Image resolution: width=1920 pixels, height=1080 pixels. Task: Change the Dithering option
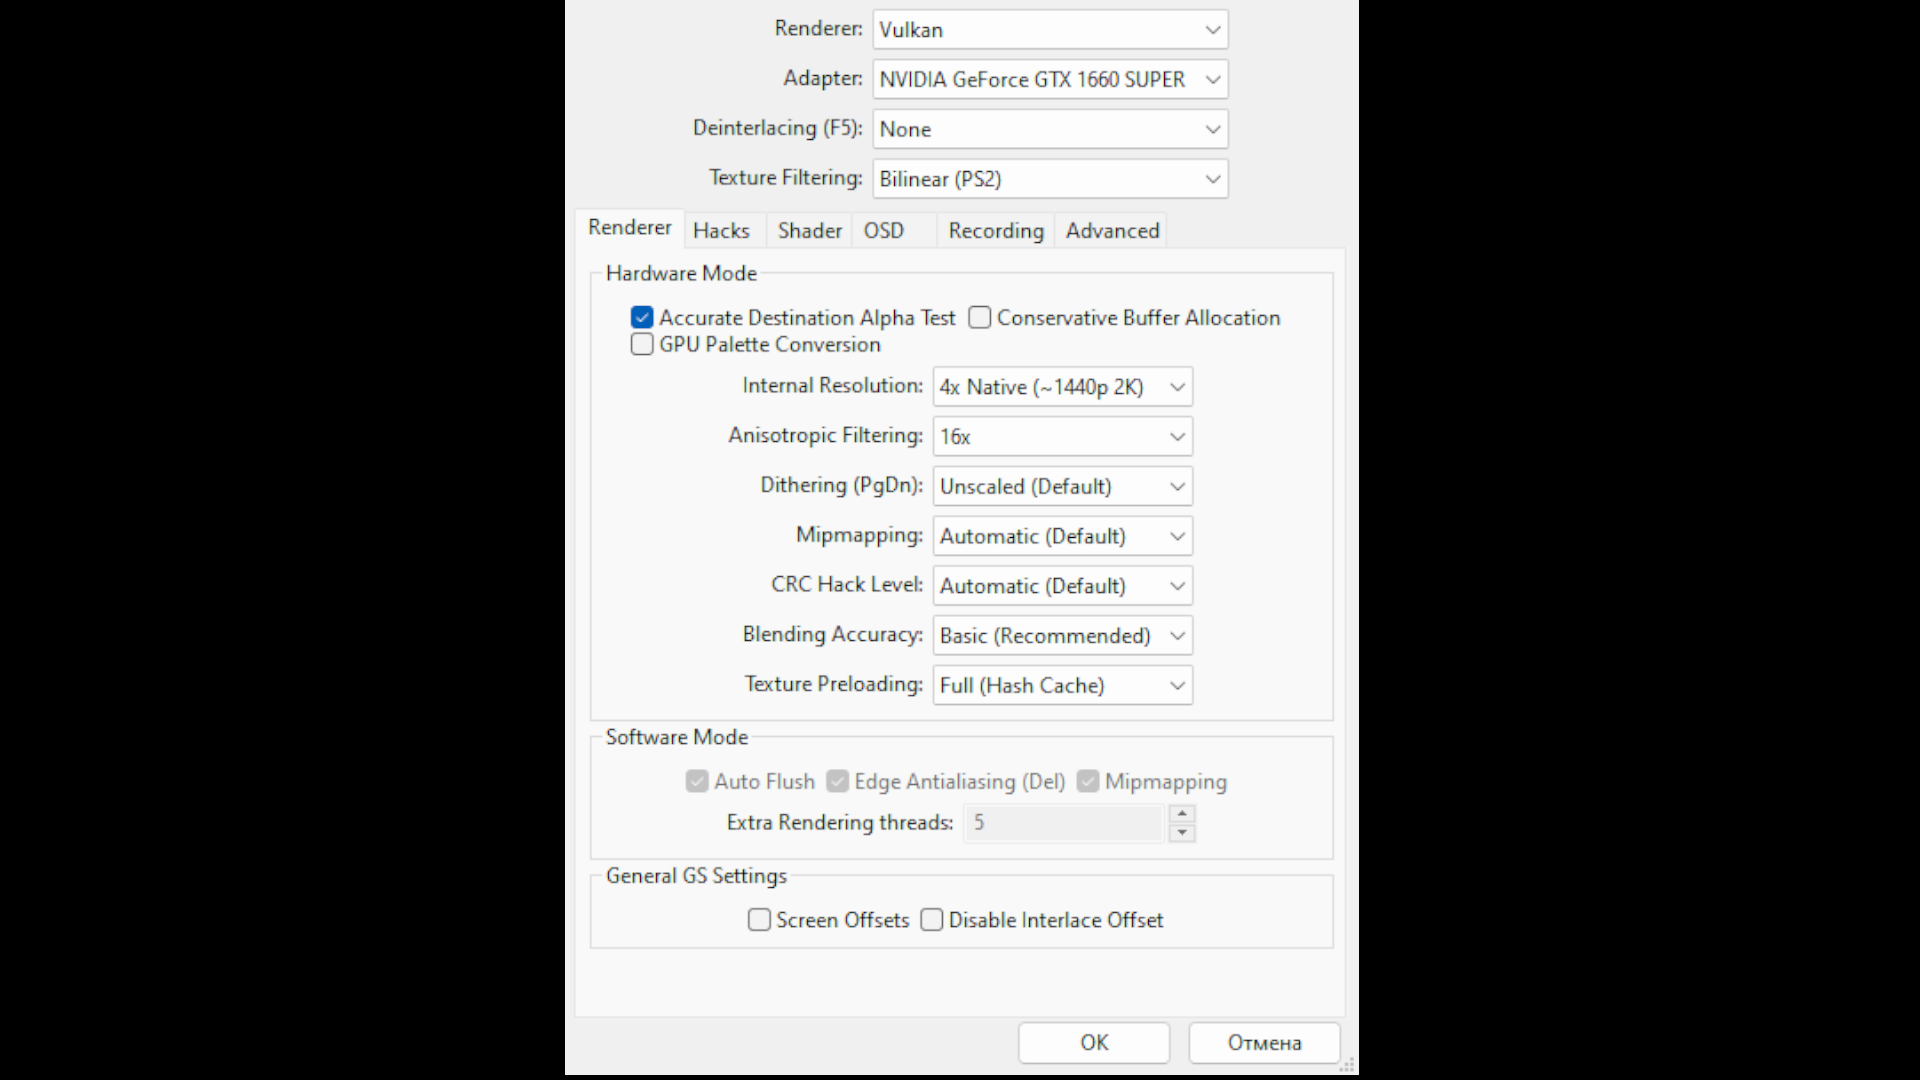1062,486
